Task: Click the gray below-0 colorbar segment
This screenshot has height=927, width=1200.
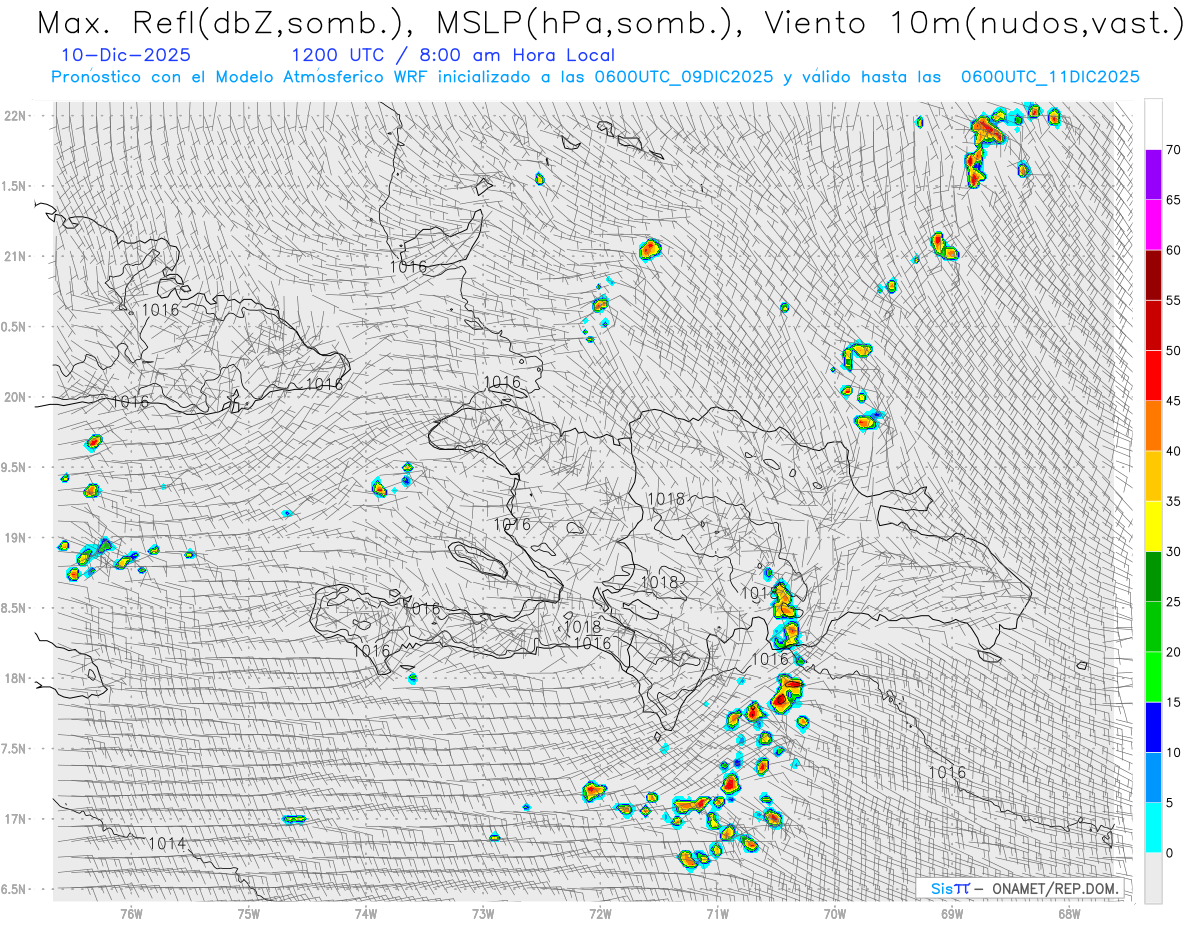Action: [1153, 877]
